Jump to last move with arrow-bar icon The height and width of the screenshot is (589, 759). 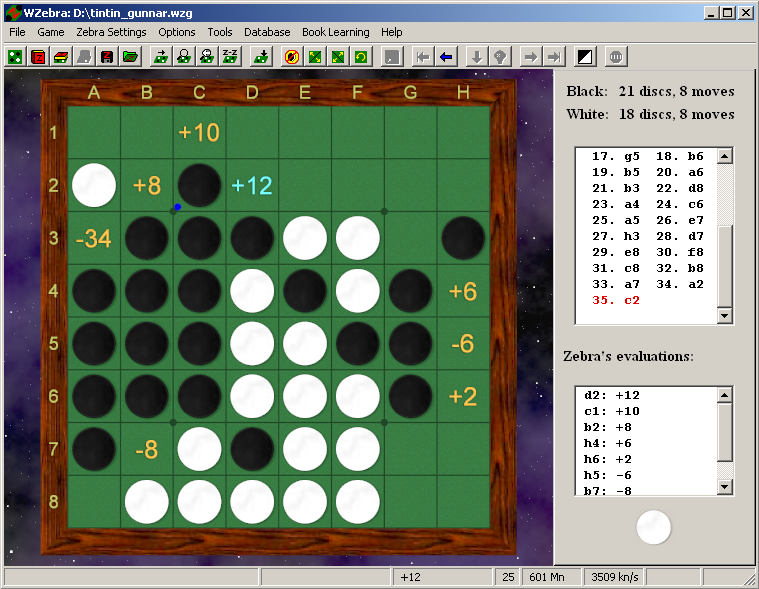coord(553,57)
